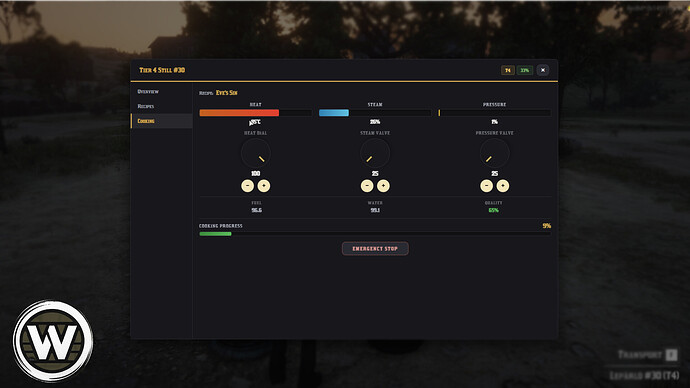Click the Steam Valve knob

click(375, 153)
